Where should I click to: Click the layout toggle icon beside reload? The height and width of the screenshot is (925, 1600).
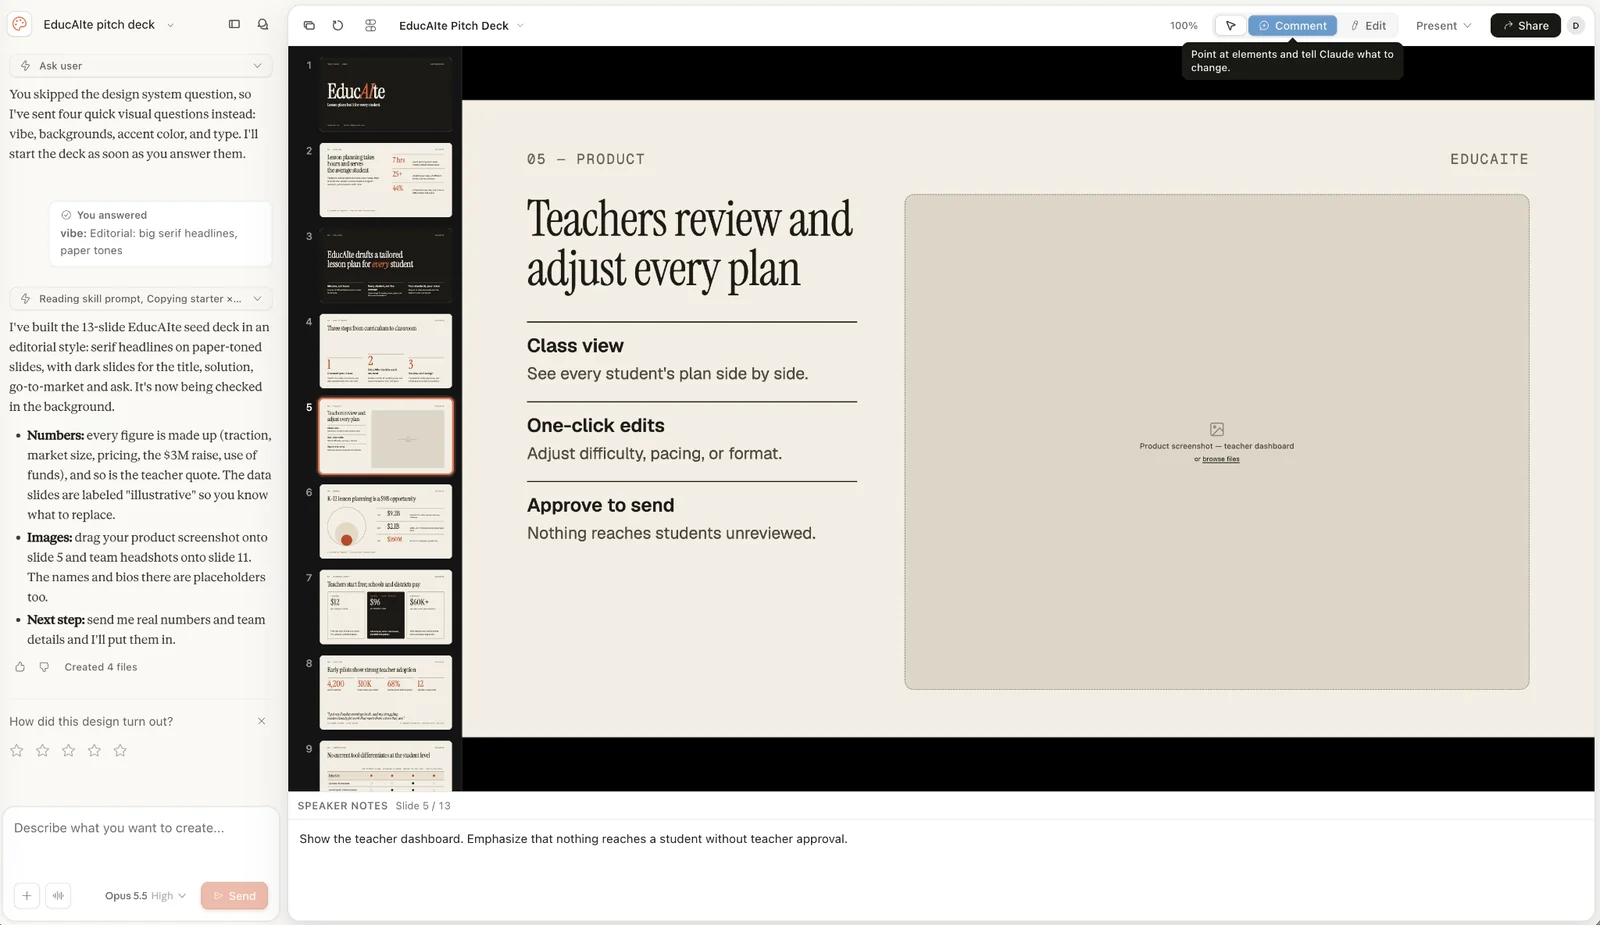(x=371, y=26)
